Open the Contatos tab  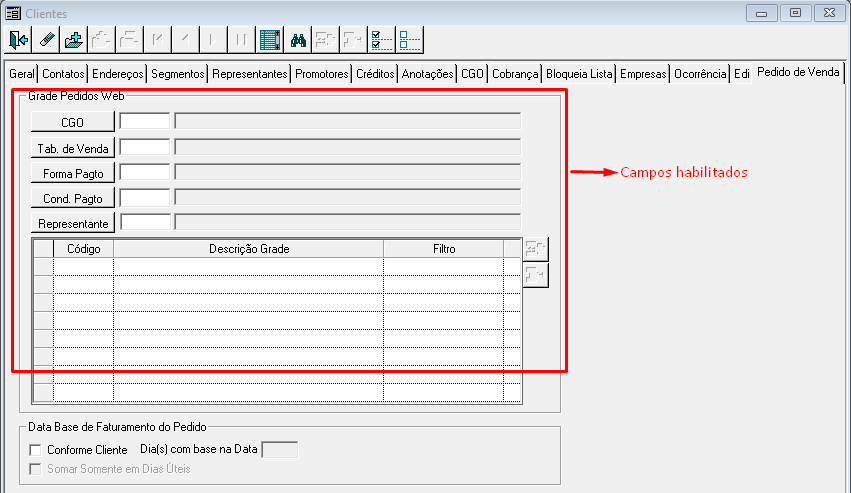pos(63,74)
